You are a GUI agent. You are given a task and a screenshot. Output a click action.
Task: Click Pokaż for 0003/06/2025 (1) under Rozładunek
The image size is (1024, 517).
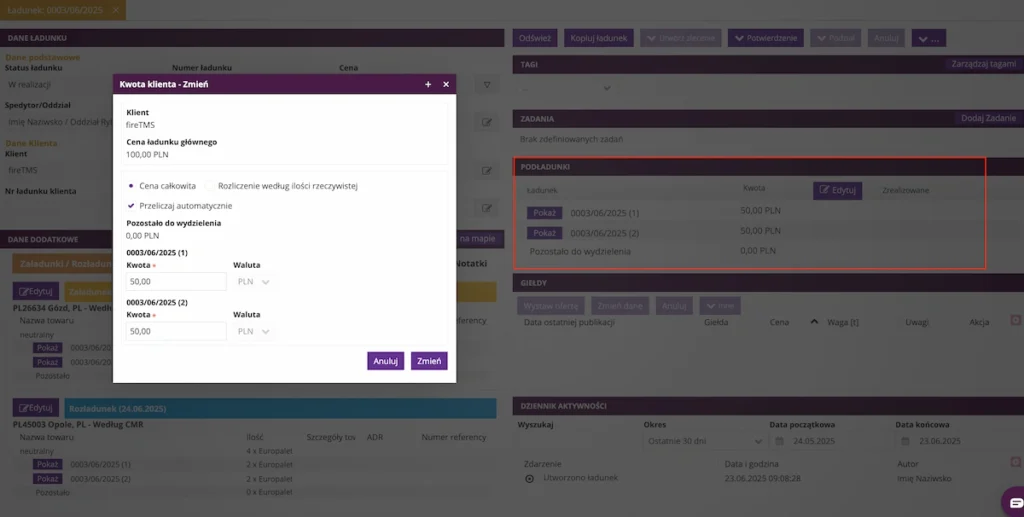(48, 465)
